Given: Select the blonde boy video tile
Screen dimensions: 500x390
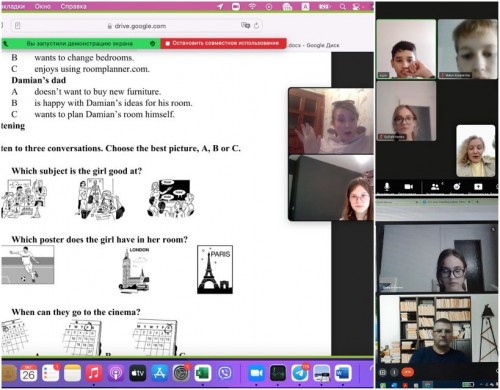Looking at the screenshot, I should click(468, 49).
